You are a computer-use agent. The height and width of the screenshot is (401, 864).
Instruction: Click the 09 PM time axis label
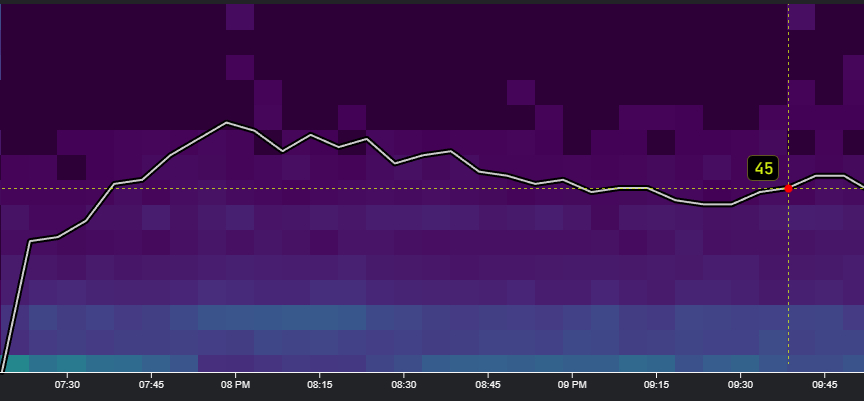coord(572,384)
